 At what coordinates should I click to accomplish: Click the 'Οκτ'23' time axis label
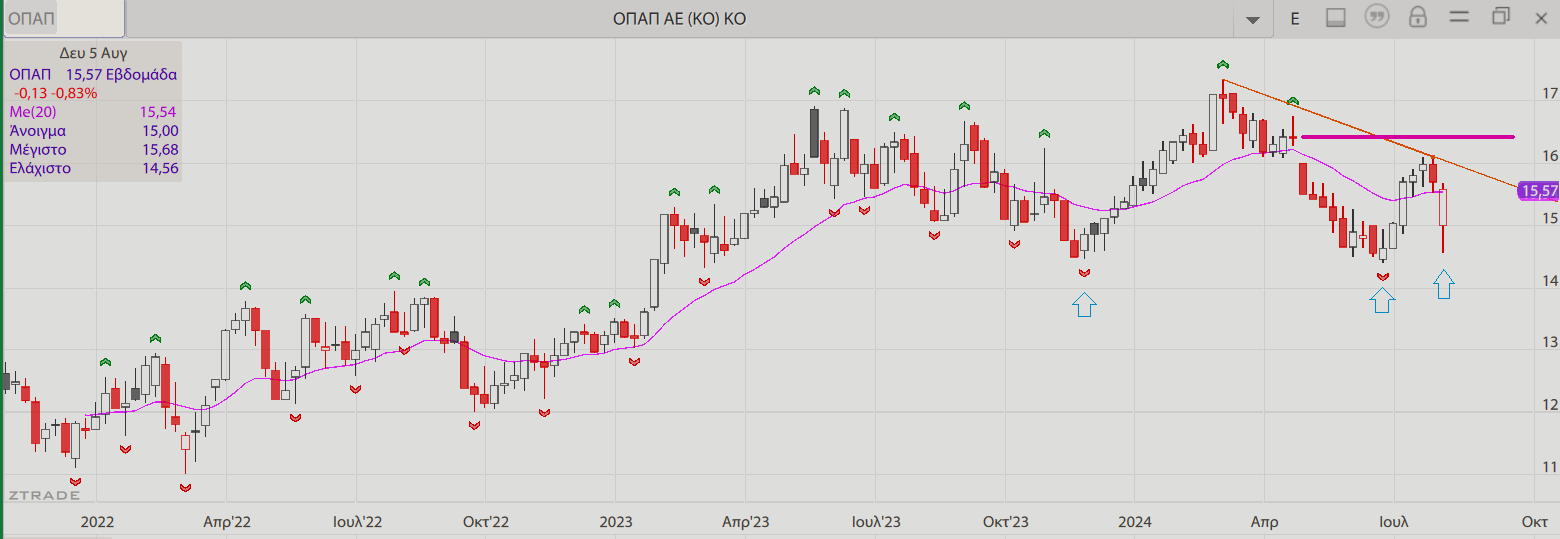[x=1006, y=522]
